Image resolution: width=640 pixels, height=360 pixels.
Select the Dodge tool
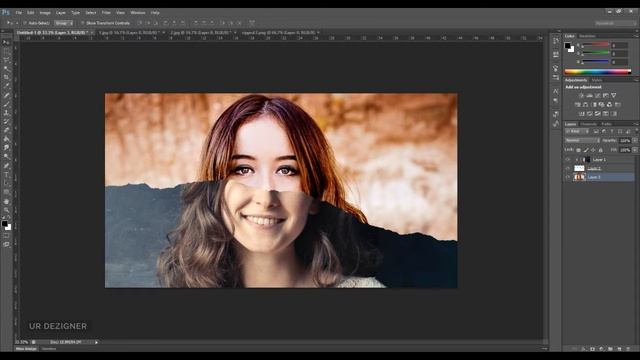click(6, 156)
